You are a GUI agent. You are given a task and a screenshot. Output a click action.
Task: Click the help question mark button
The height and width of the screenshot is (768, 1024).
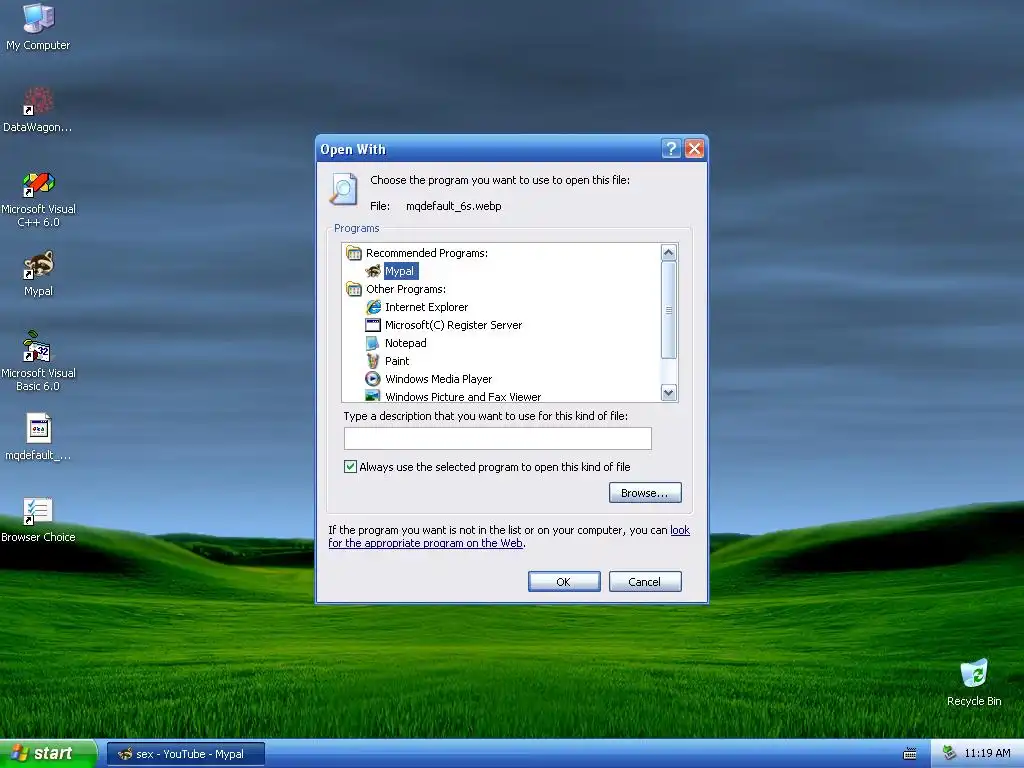click(671, 149)
